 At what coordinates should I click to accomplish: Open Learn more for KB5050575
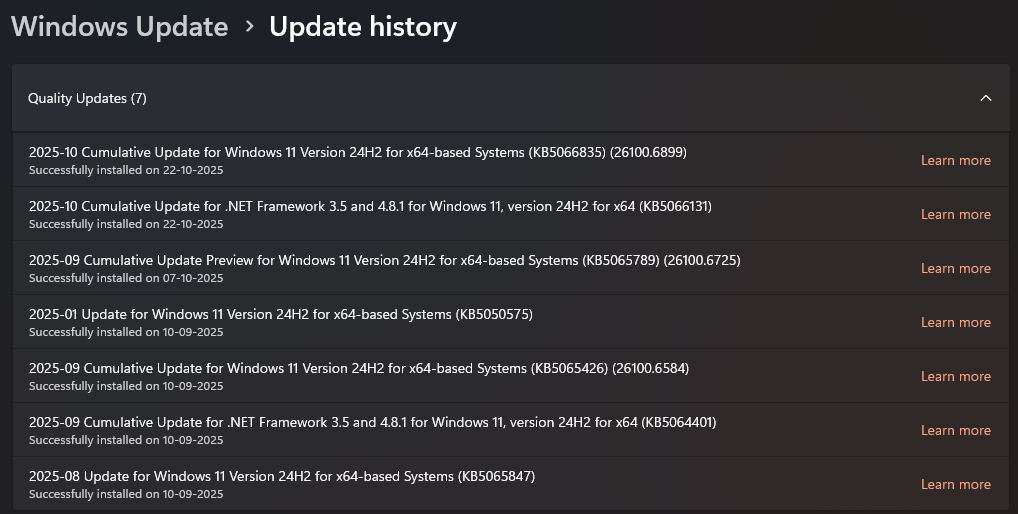pyautogui.click(x=955, y=322)
